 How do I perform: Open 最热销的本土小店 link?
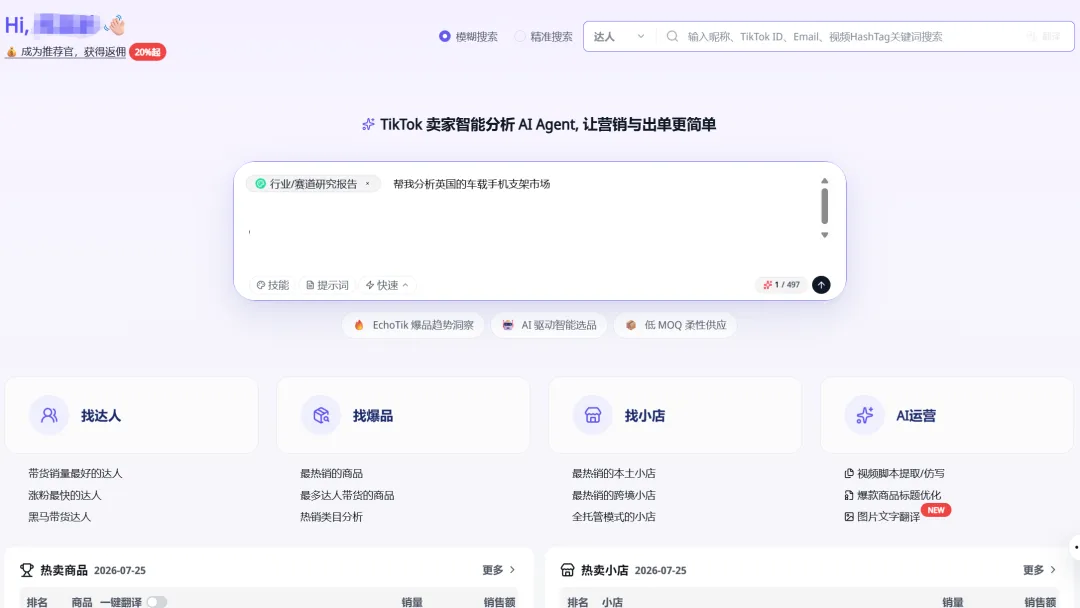614,474
